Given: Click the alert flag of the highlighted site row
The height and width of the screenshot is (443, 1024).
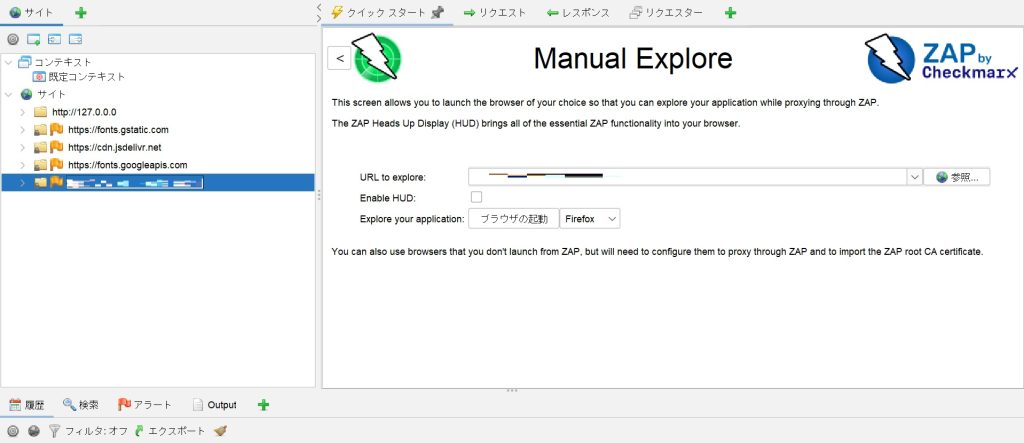Looking at the screenshot, I should 57,182.
